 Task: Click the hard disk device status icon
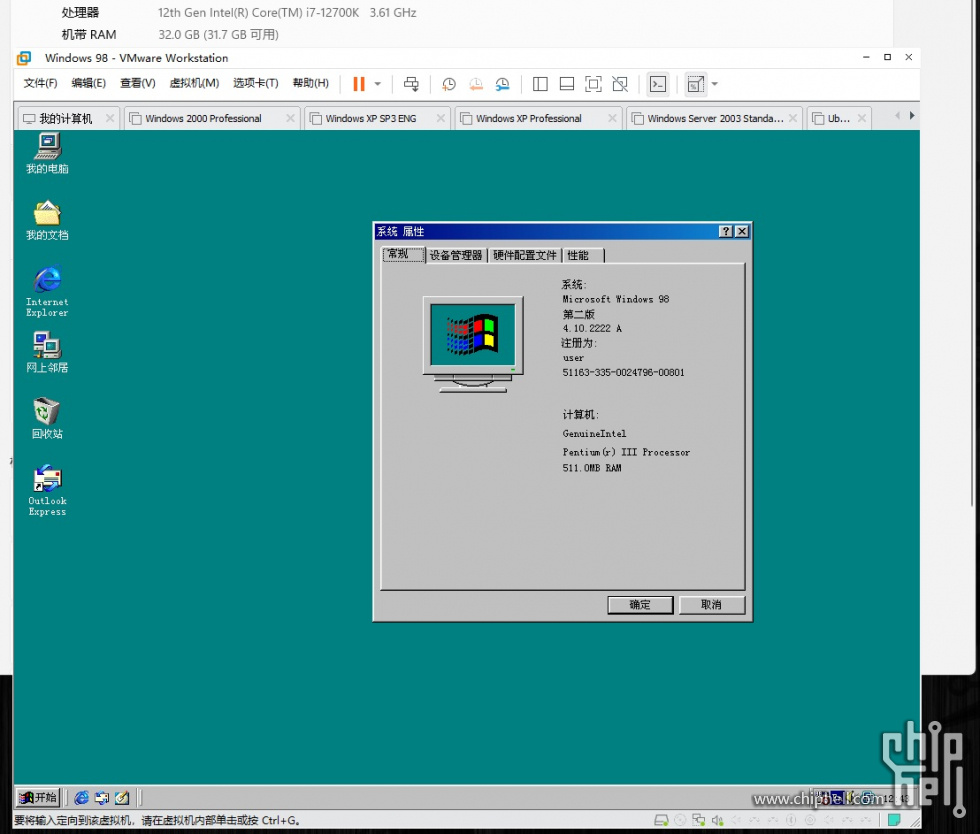[x=661, y=820]
